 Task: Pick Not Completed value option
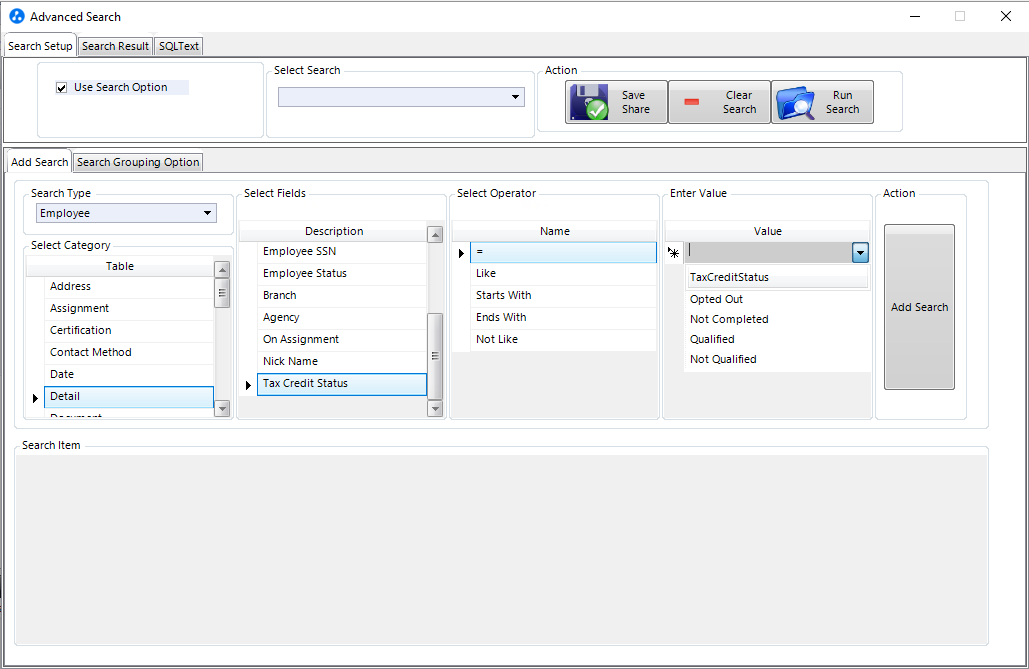point(777,319)
